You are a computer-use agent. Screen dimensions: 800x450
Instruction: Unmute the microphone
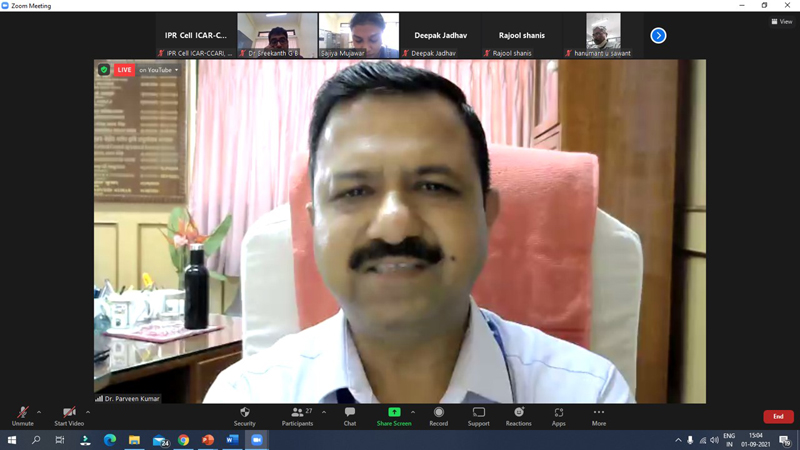click(22, 416)
